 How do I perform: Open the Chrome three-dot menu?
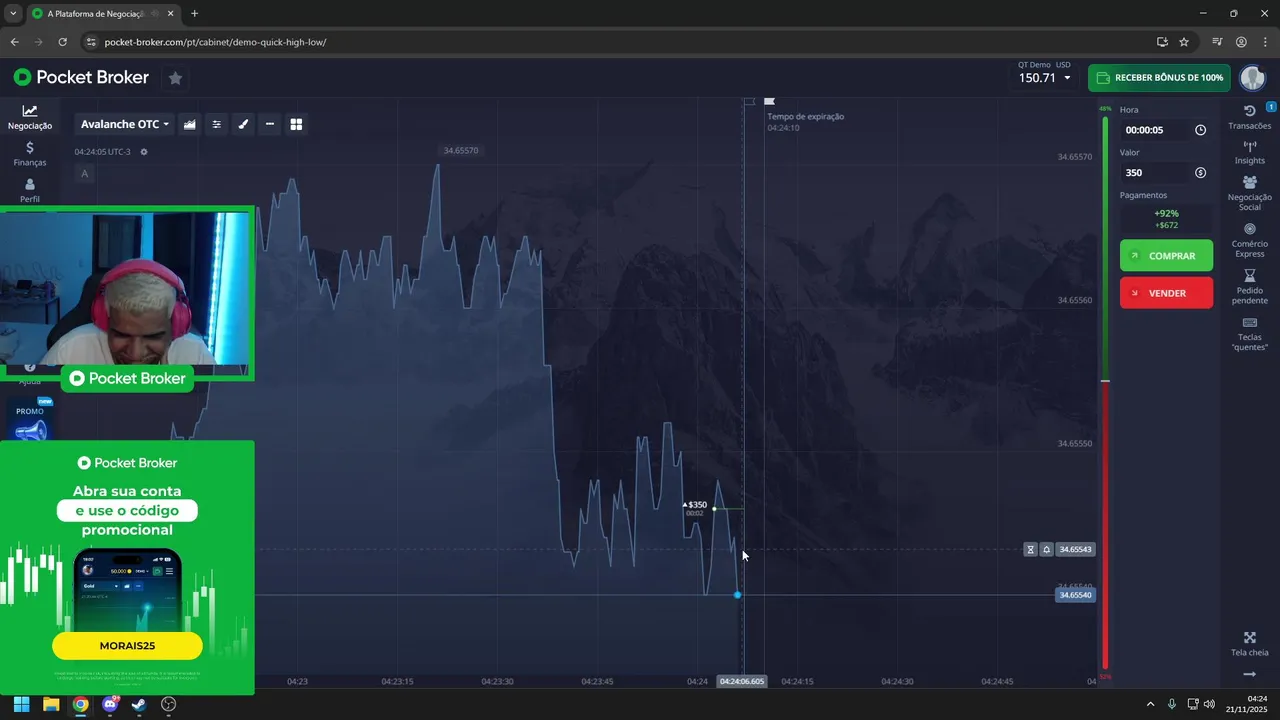click(1265, 42)
